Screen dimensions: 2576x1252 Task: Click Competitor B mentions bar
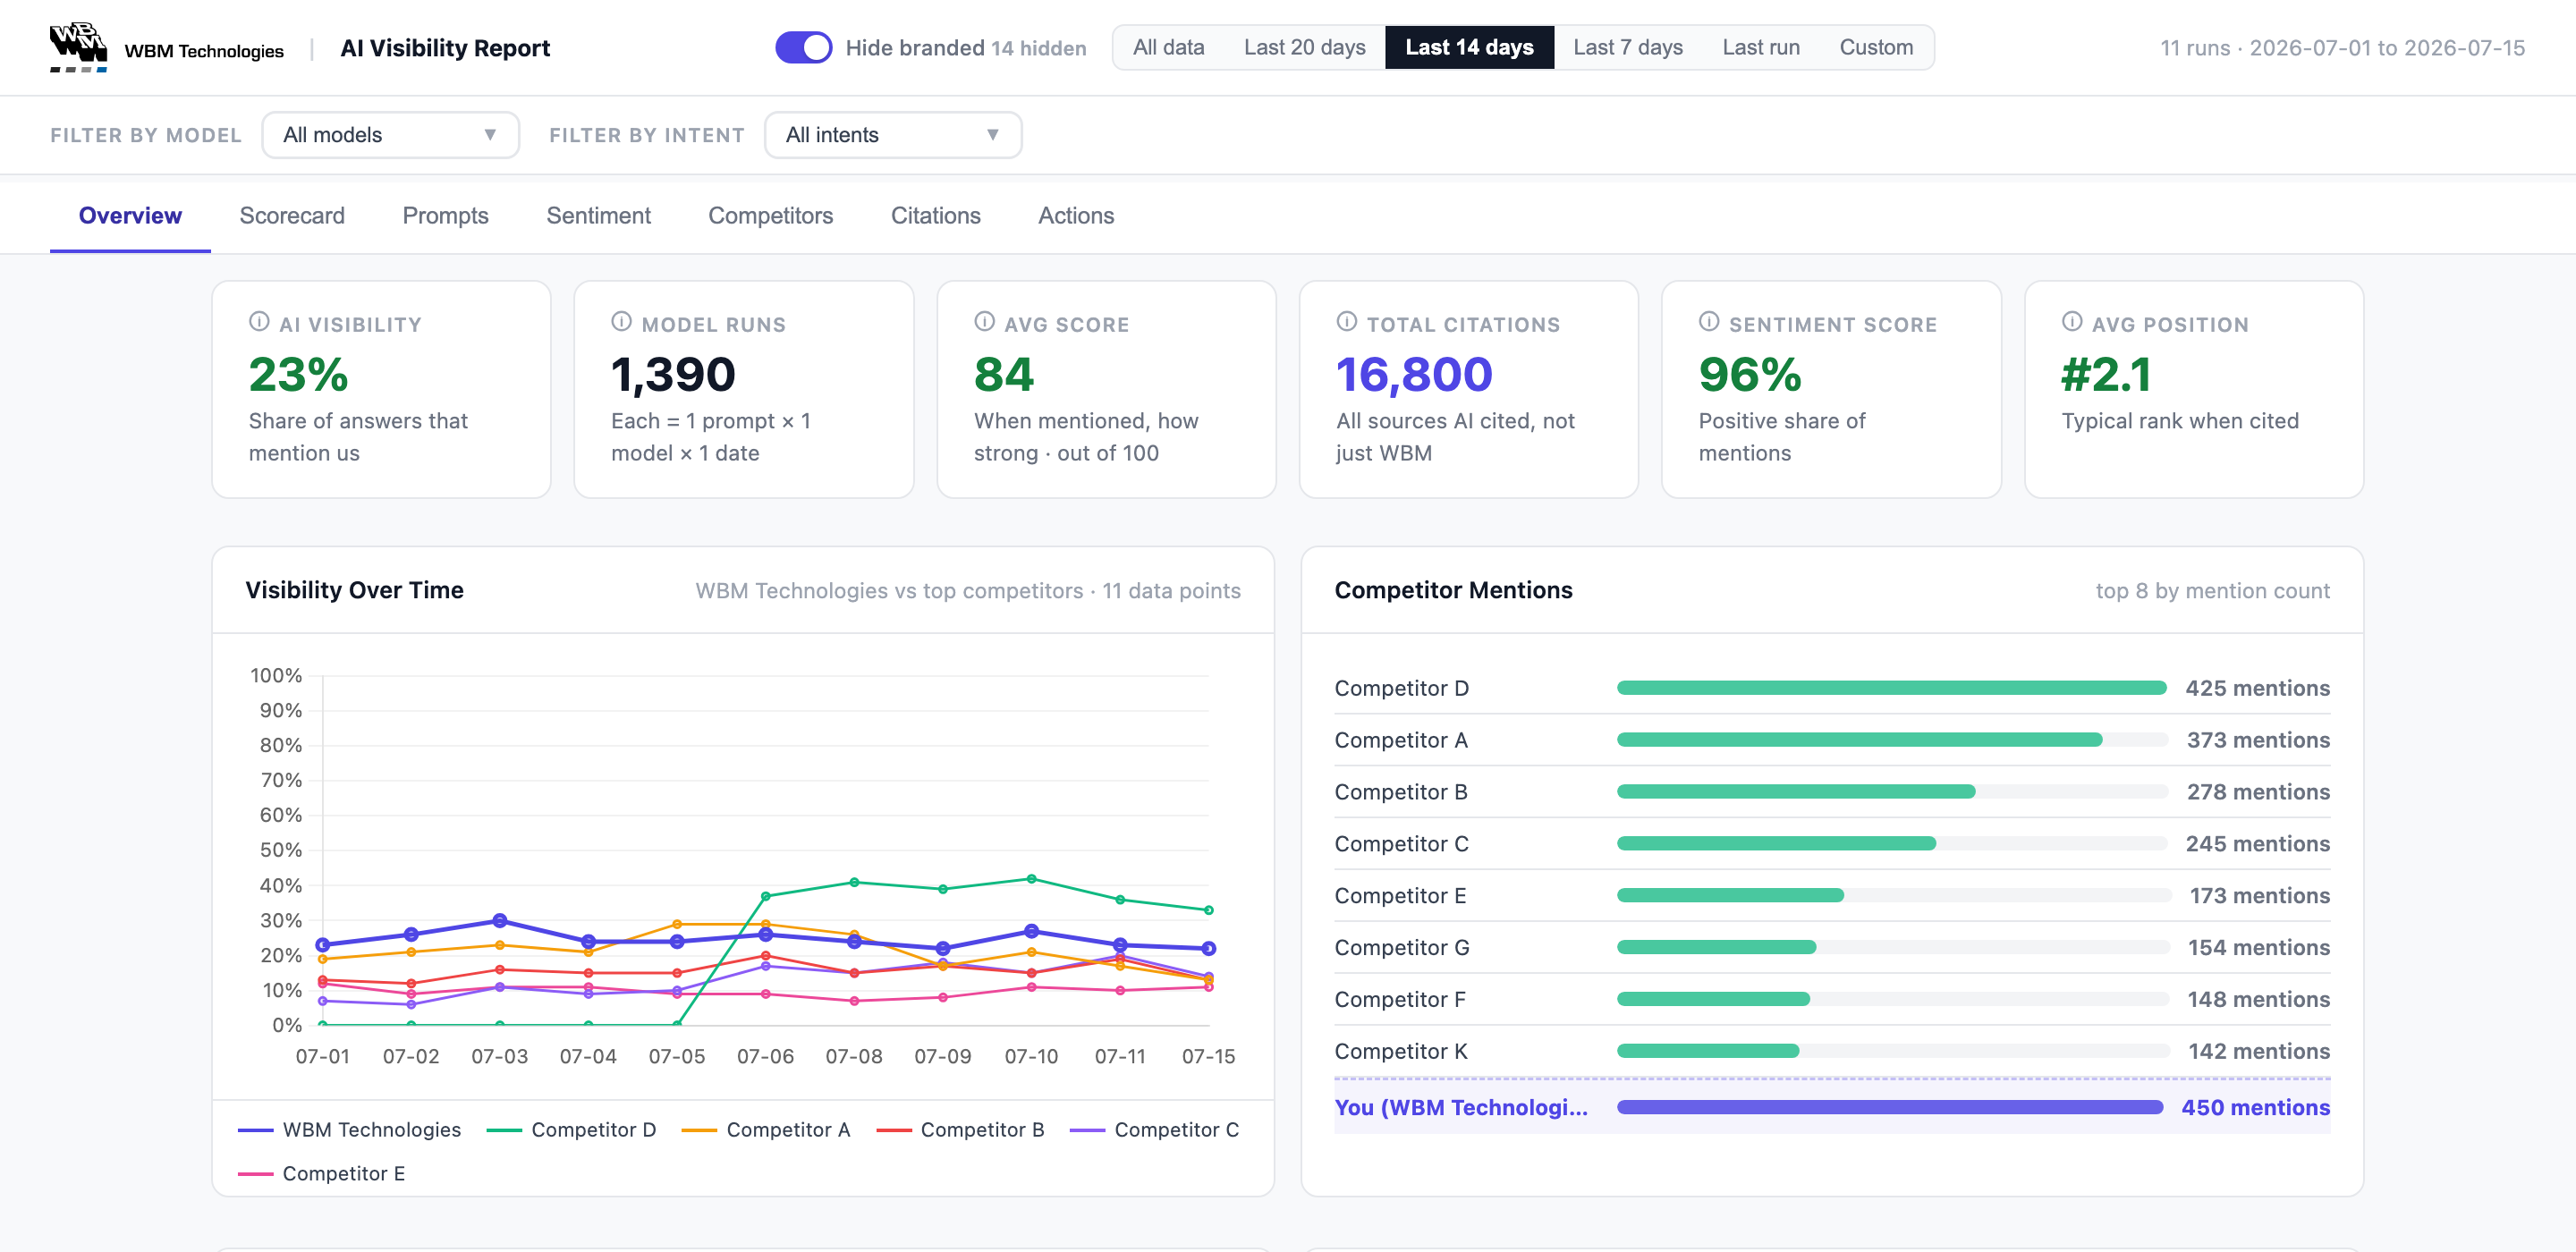click(1796, 792)
